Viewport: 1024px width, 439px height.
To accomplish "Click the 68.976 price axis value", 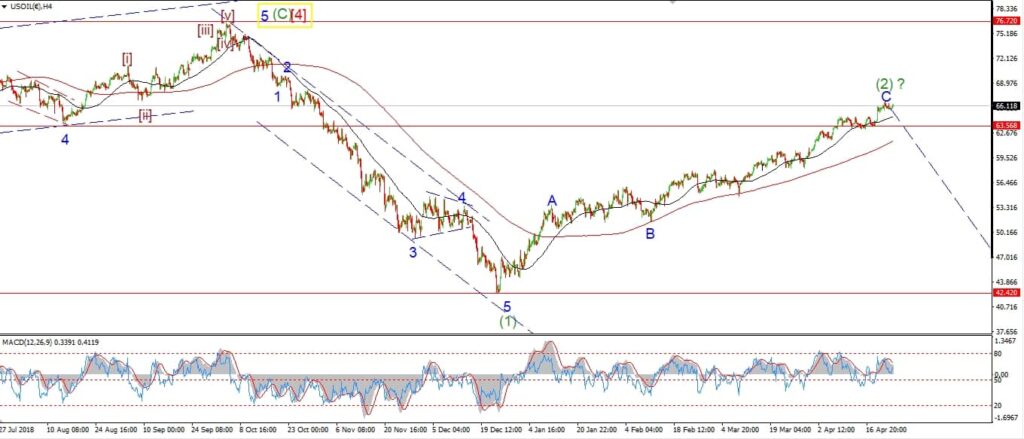I will click(x=1006, y=83).
